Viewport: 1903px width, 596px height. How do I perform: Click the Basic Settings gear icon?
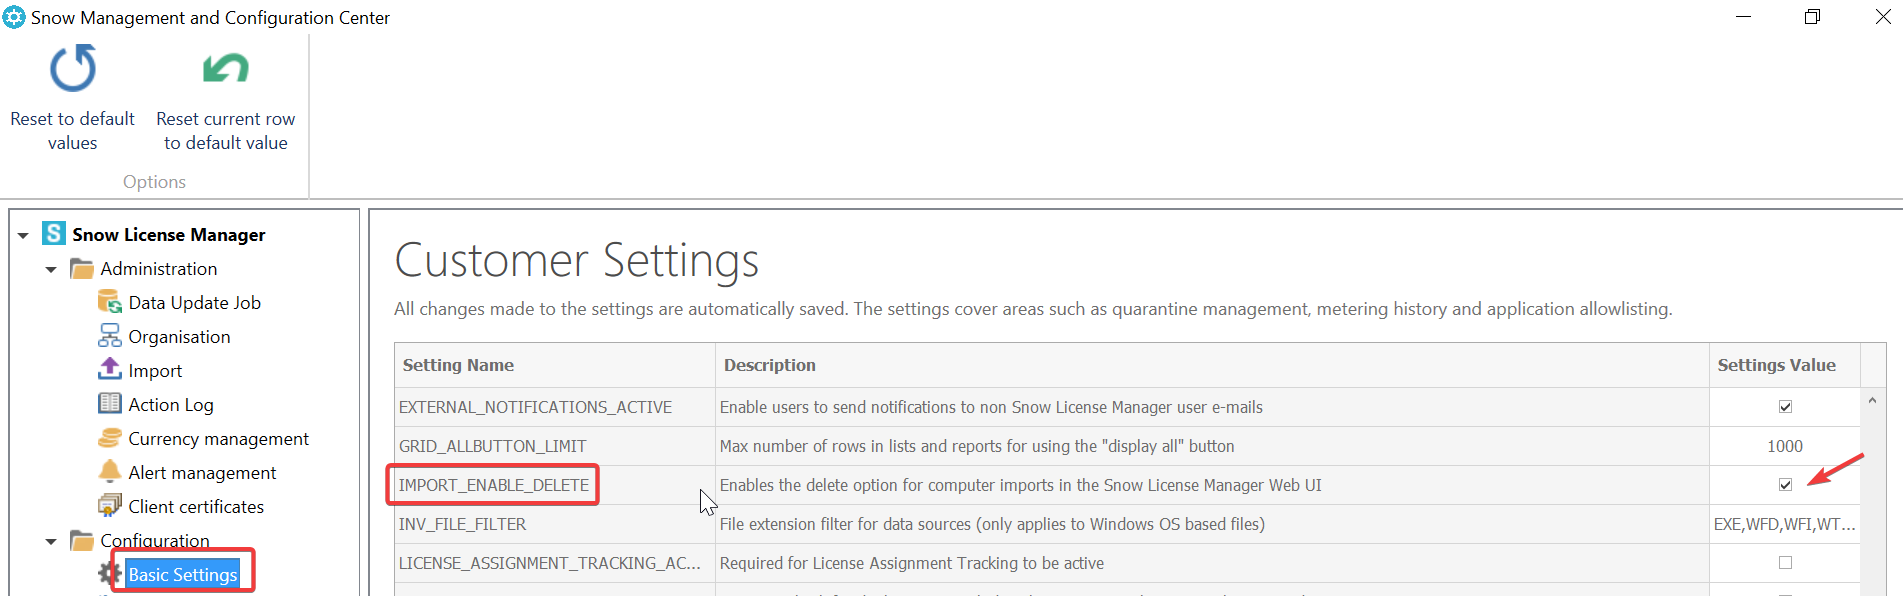tap(110, 574)
